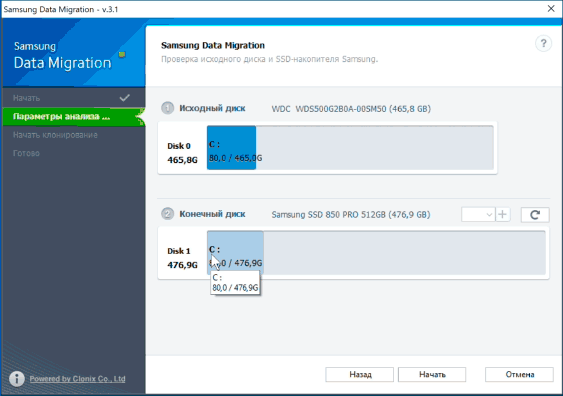Click the Disk 1 476,9G label

point(182,258)
